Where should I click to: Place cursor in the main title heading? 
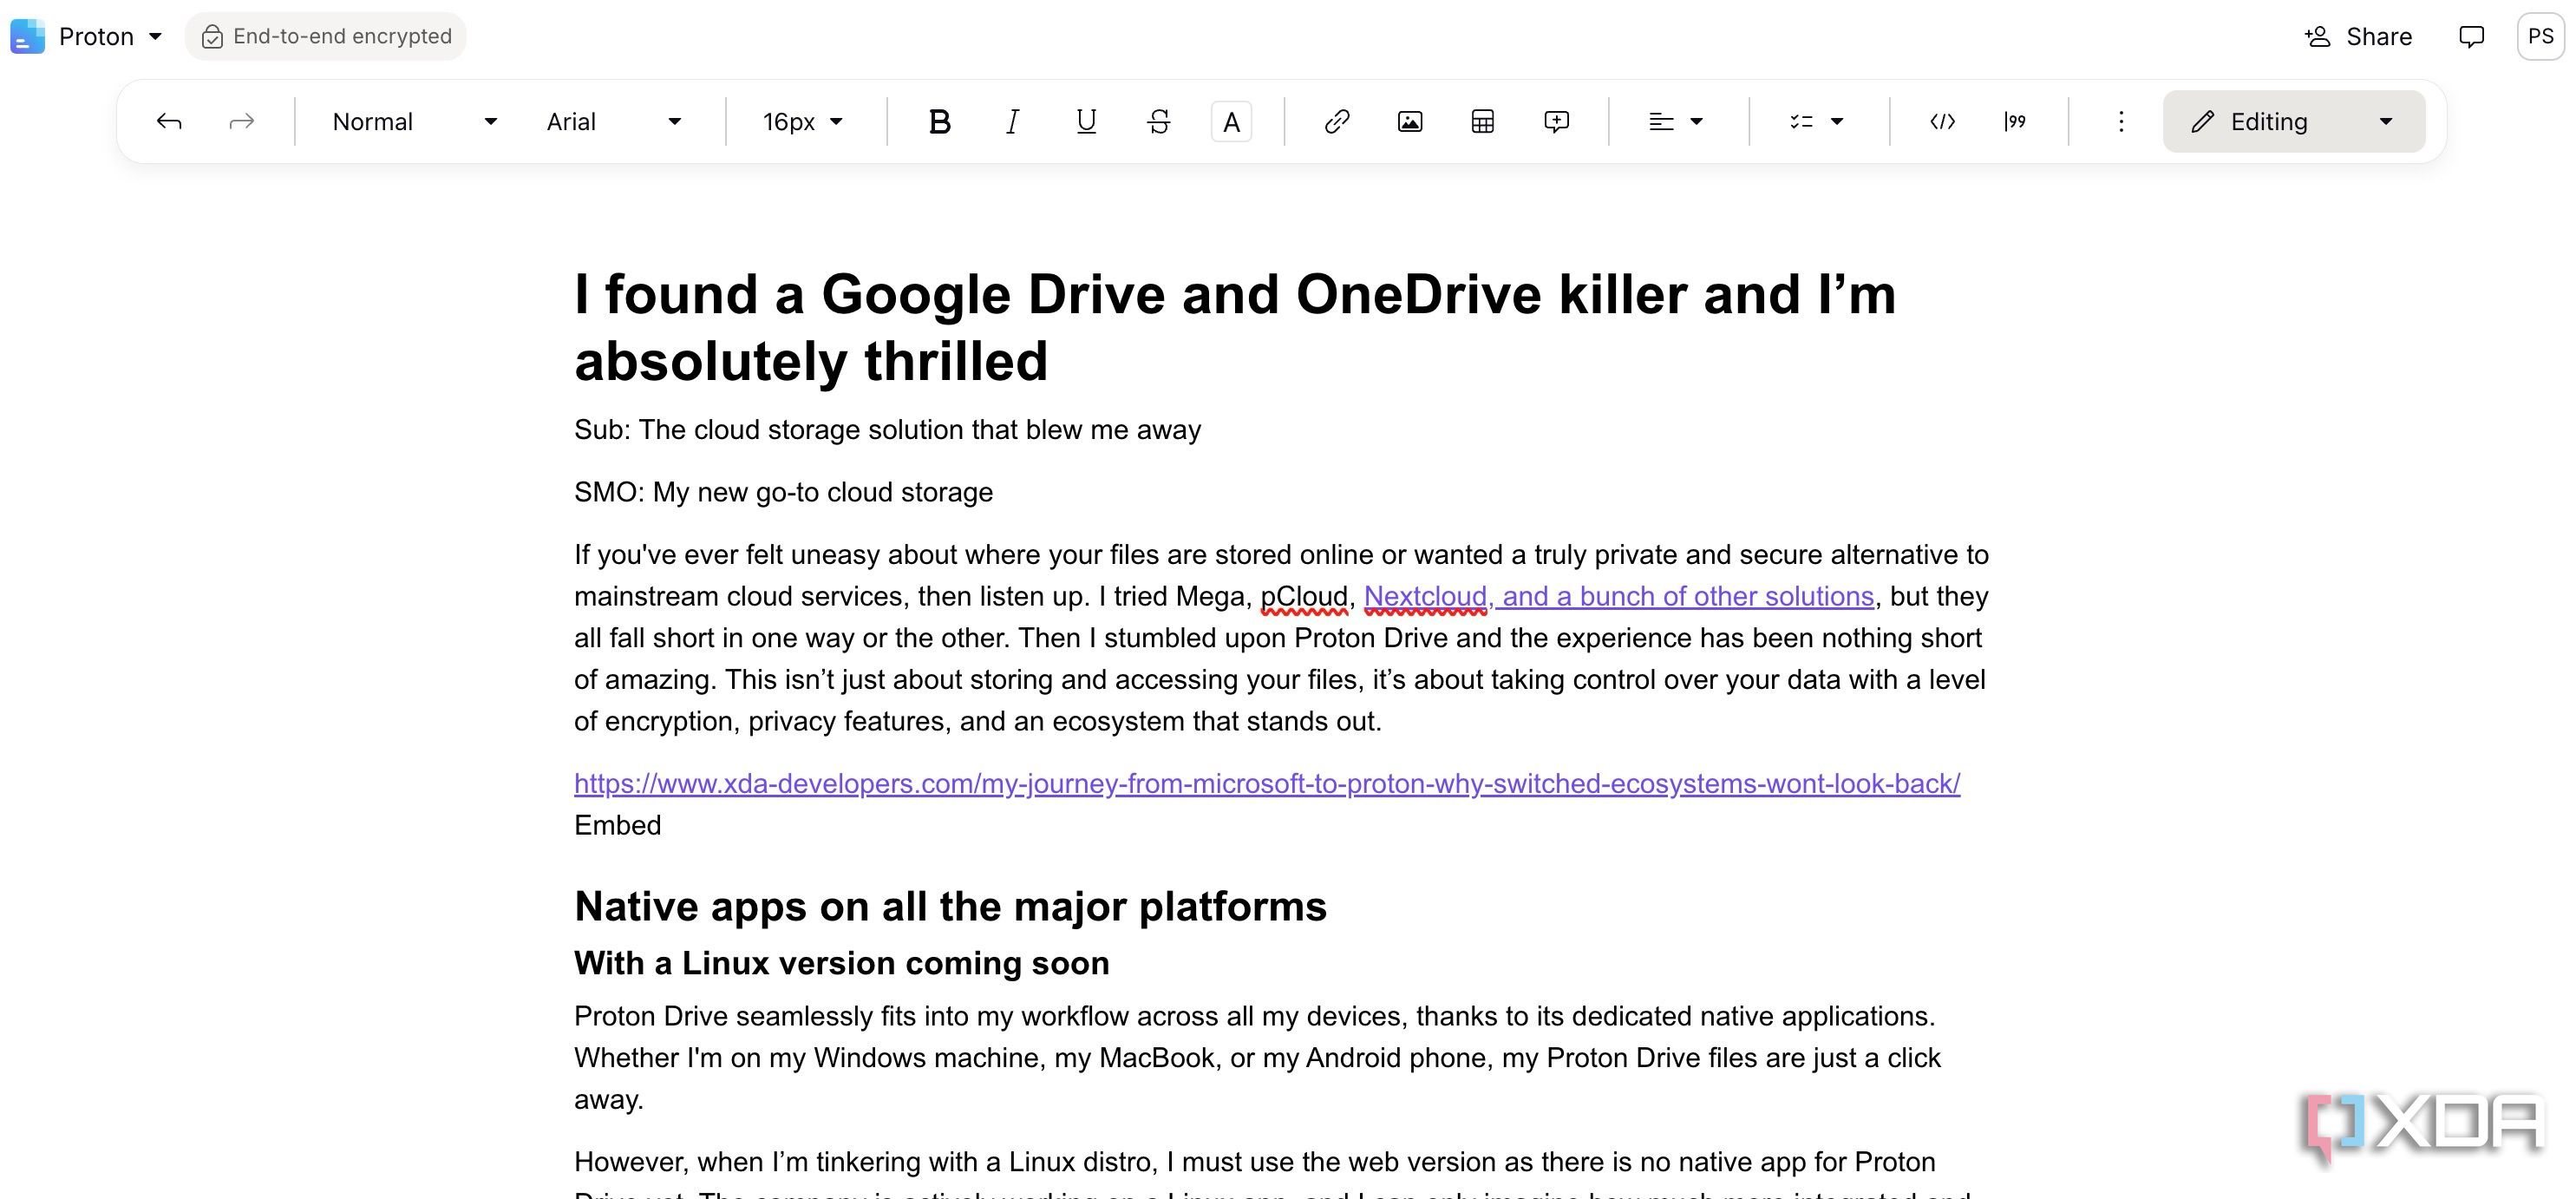point(1235,328)
